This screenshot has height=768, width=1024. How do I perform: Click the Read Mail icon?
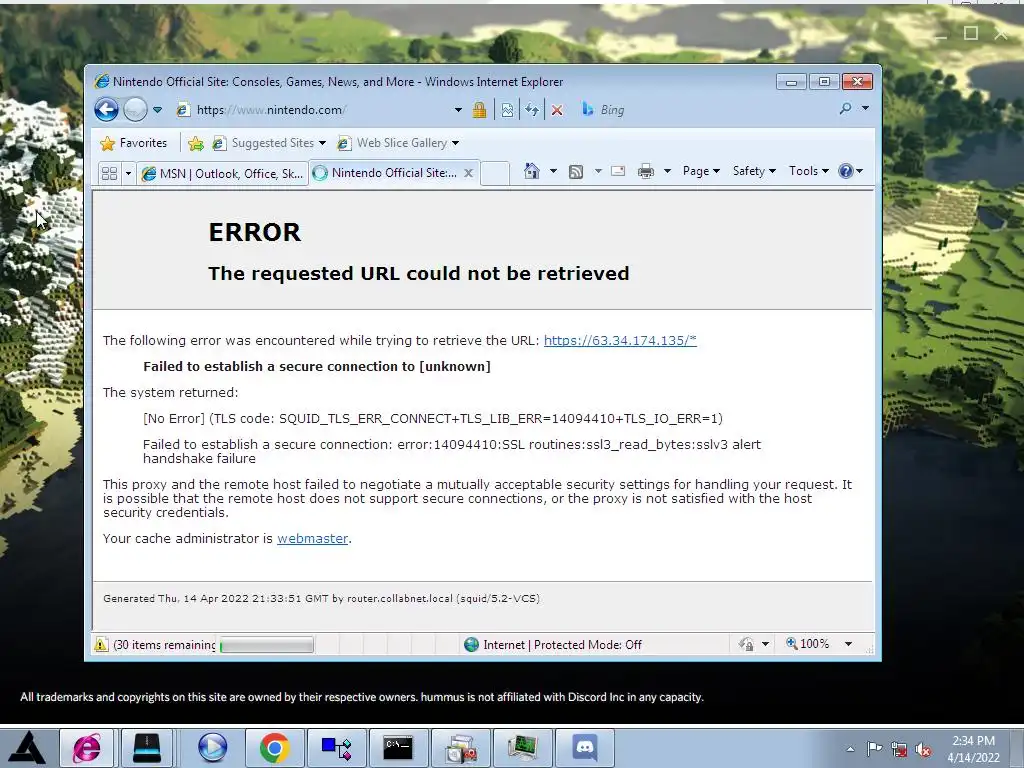618,171
